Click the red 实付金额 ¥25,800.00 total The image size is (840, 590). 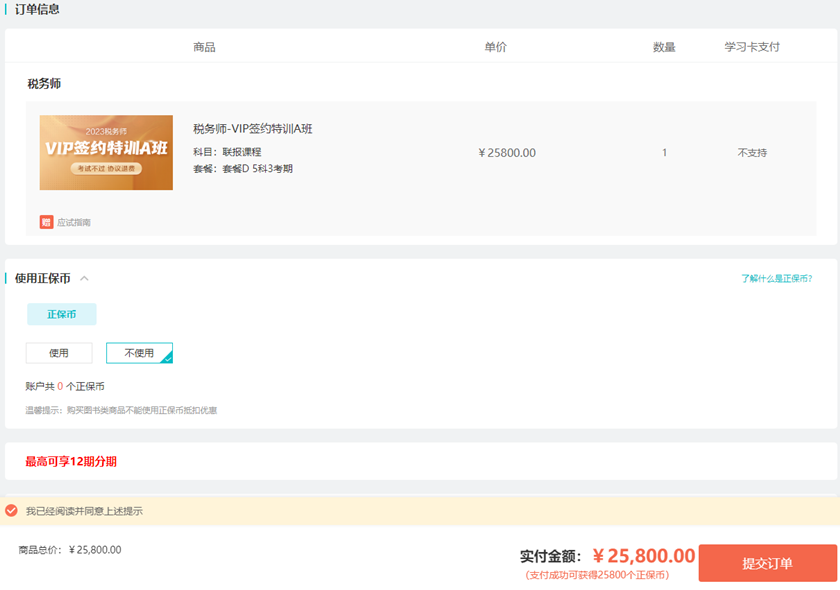tap(643, 556)
